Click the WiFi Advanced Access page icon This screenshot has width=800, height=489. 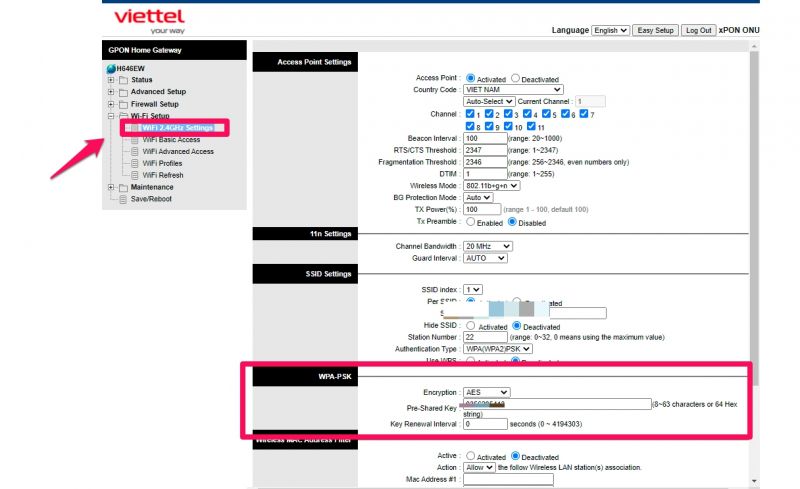tap(135, 152)
